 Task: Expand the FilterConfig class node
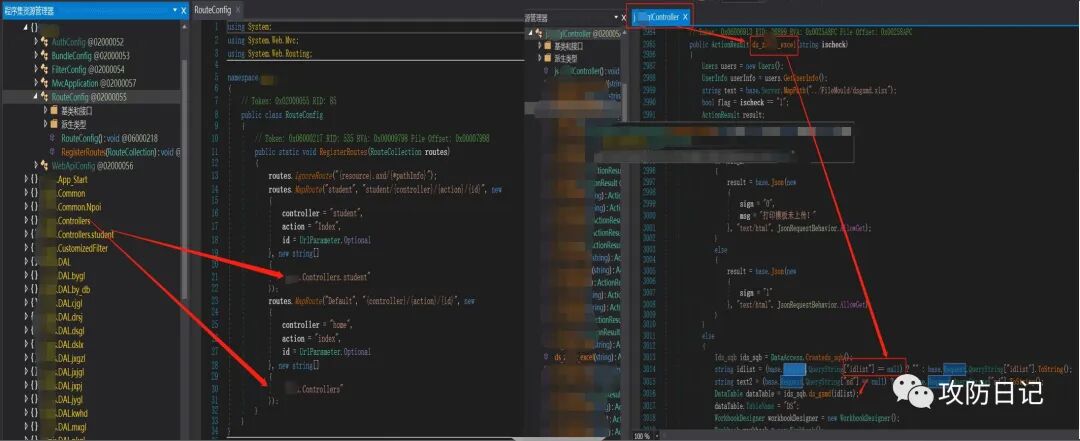coord(36,70)
